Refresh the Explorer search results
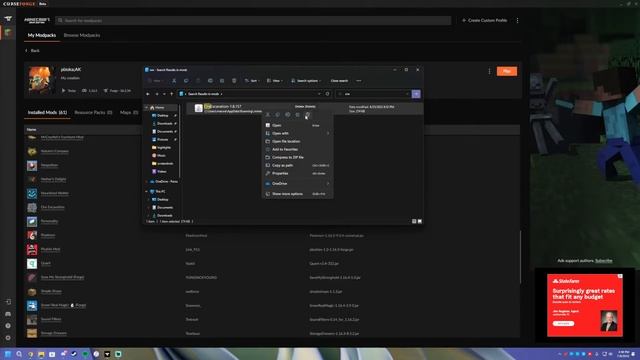The image size is (640, 360). (327, 94)
